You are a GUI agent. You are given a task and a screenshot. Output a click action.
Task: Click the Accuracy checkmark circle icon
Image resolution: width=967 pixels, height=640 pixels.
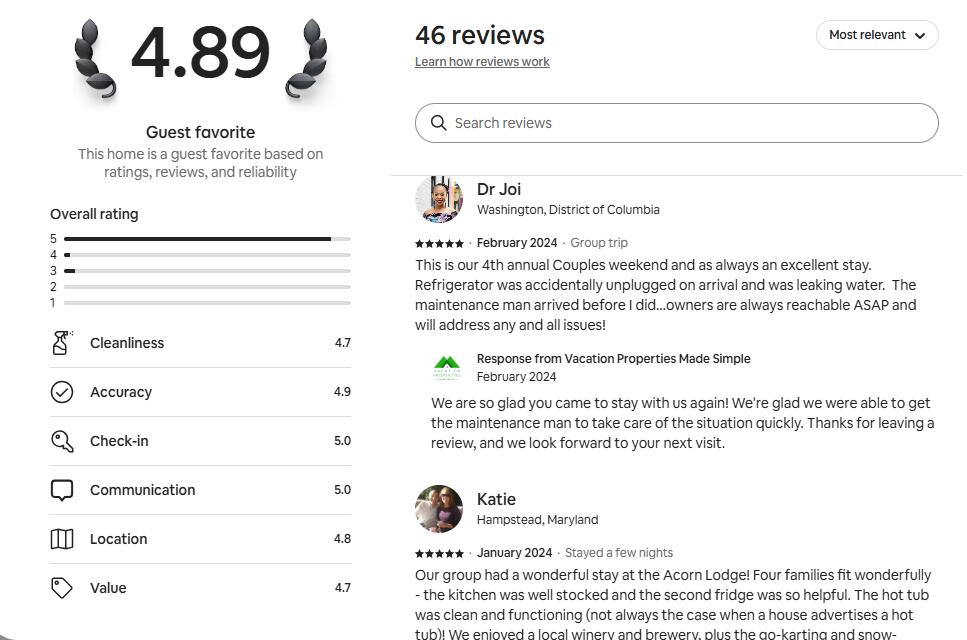pyautogui.click(x=62, y=392)
